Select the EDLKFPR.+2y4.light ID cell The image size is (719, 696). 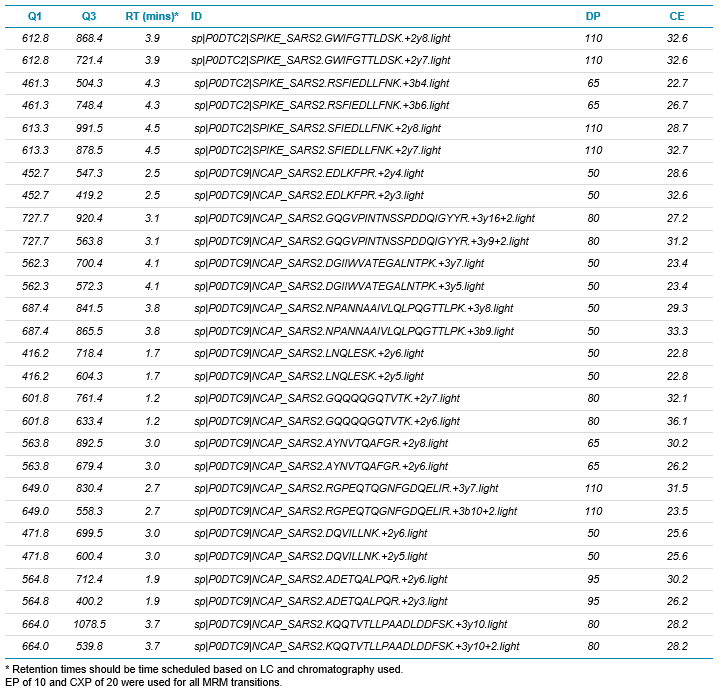click(308, 173)
